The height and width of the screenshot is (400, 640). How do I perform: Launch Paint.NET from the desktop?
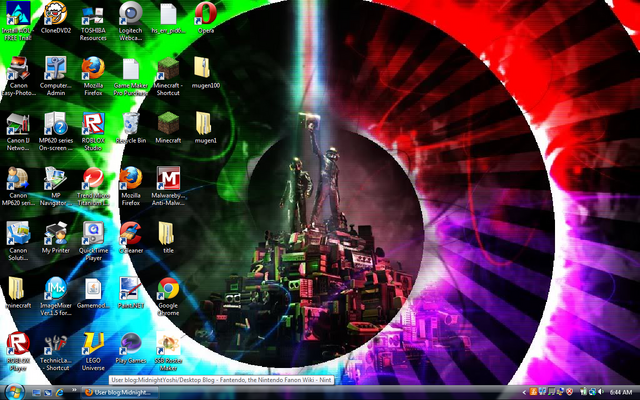(131, 293)
